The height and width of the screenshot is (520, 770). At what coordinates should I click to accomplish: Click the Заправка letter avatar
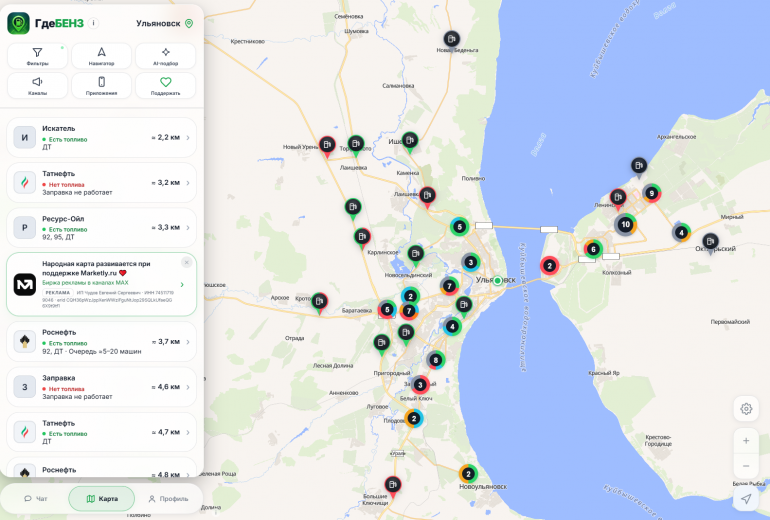(25, 387)
